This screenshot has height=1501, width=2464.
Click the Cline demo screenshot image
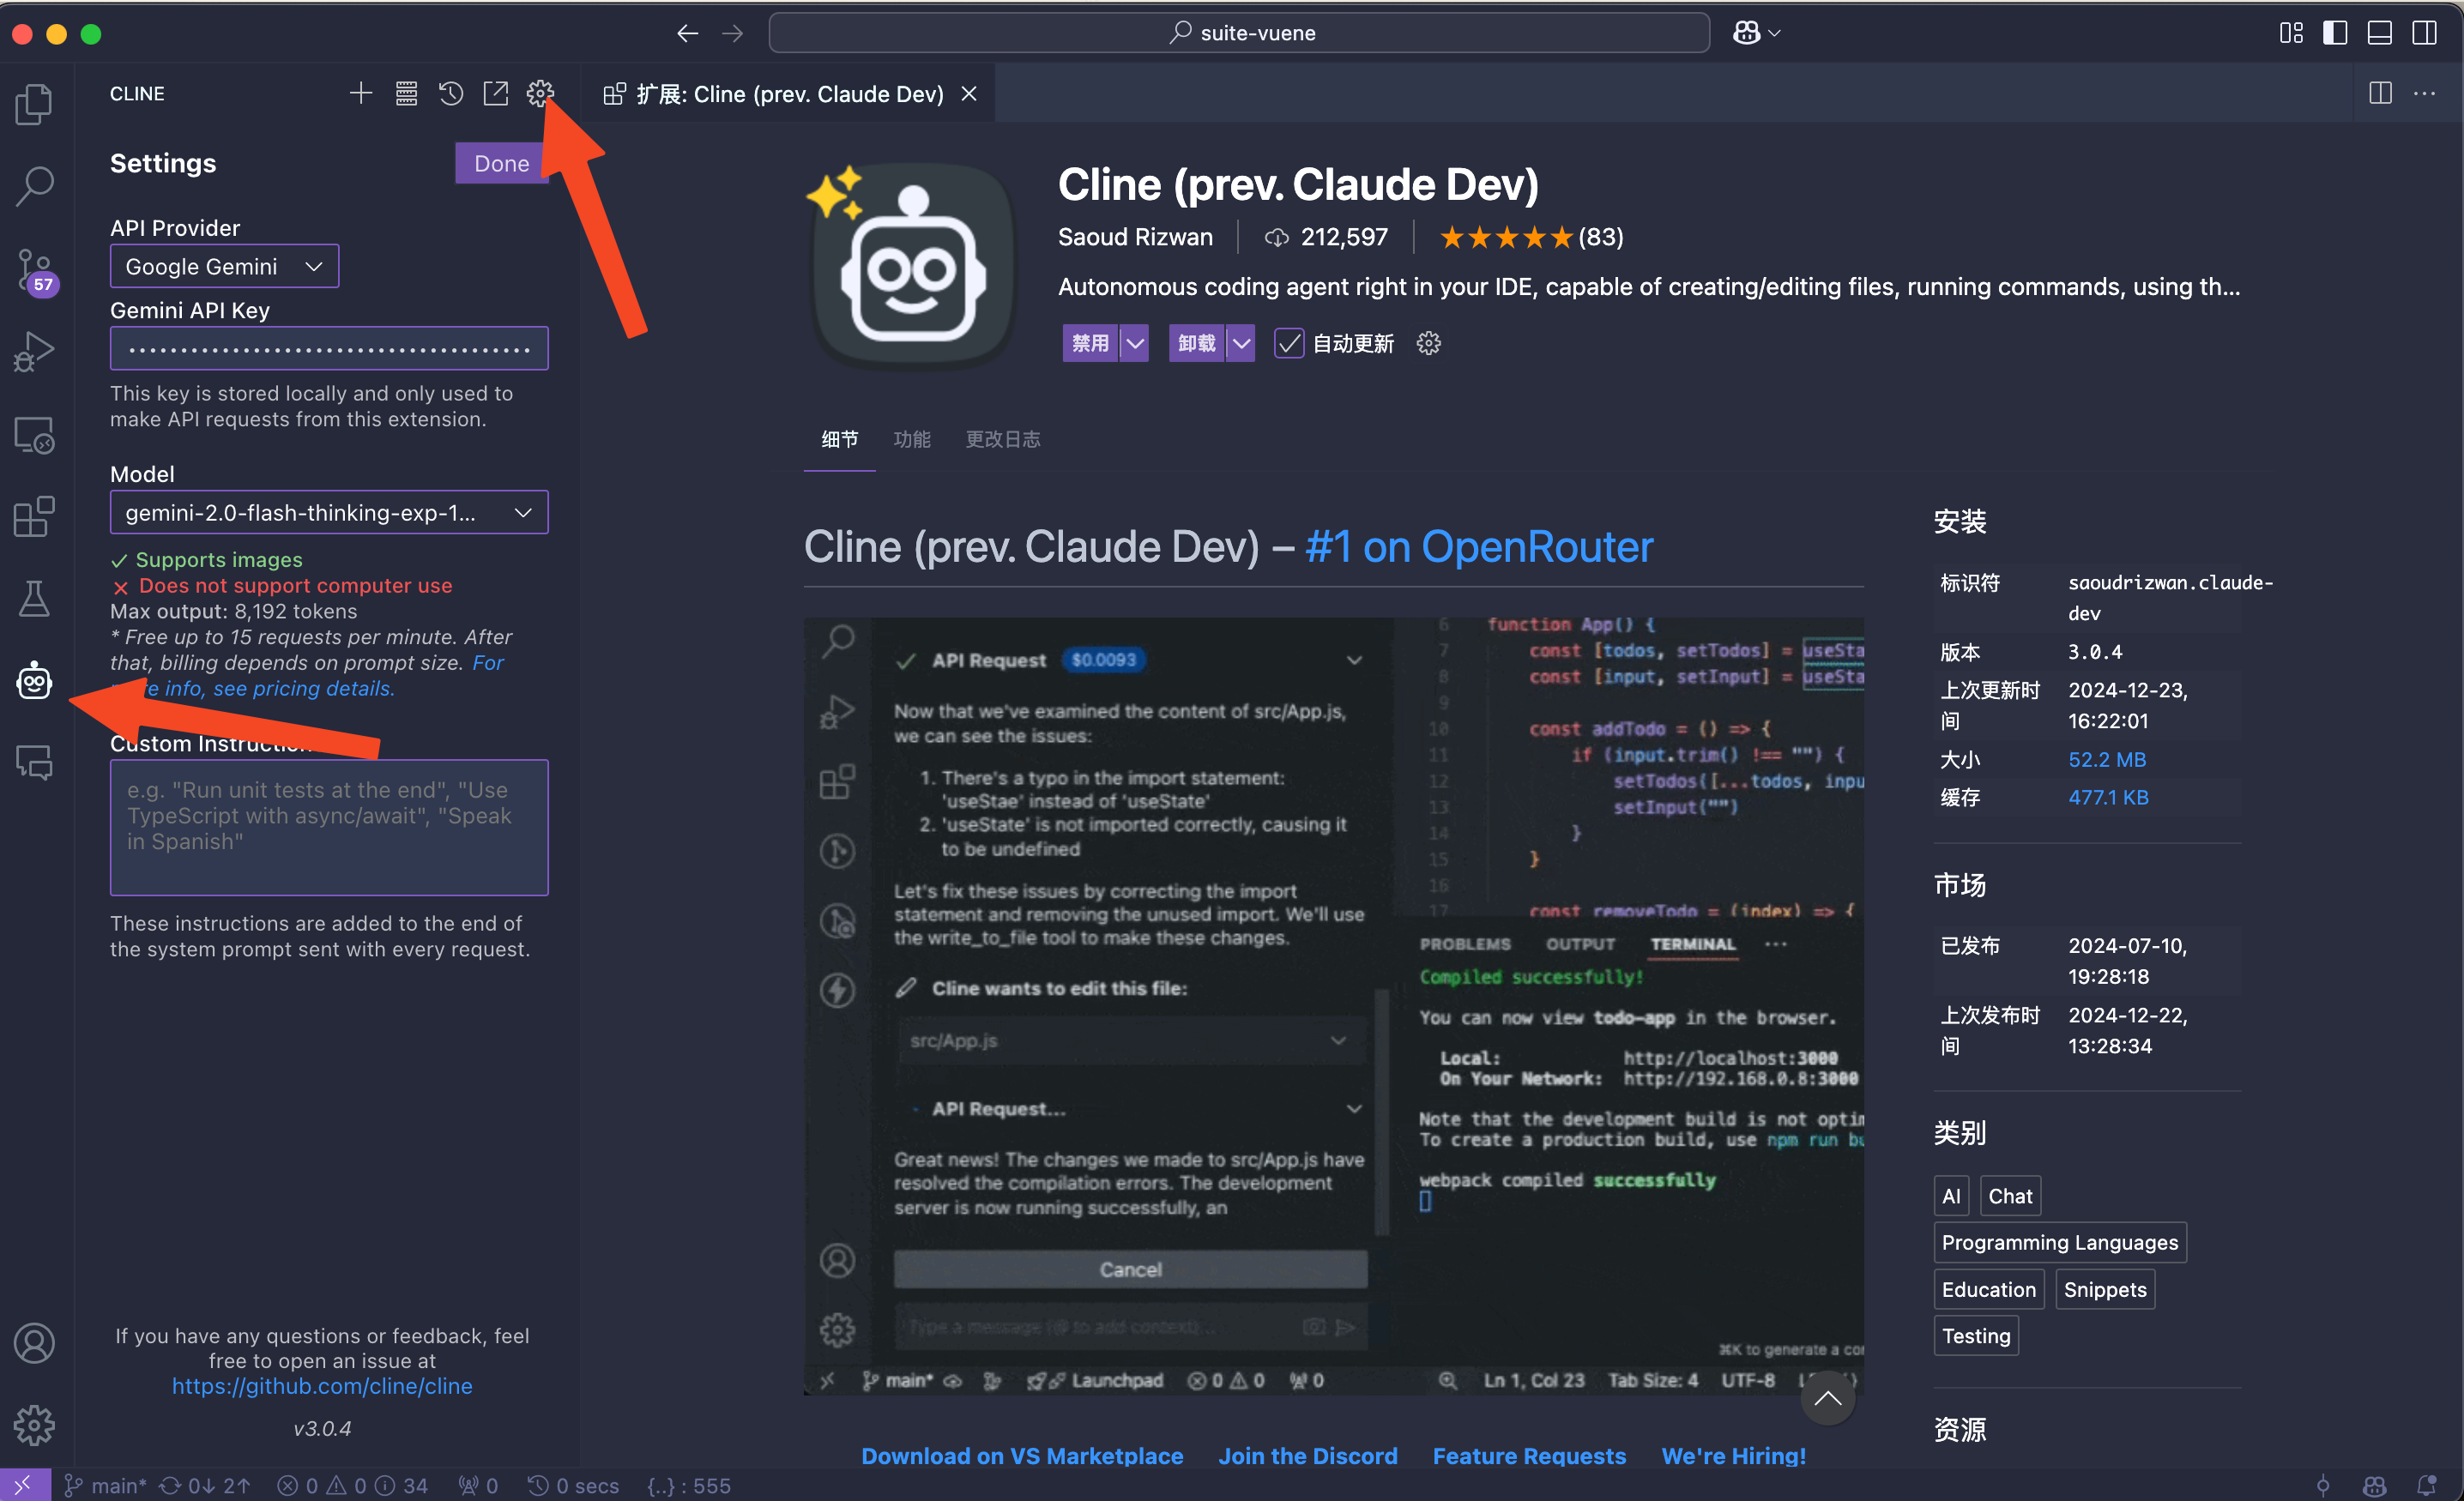pos(1333,1005)
